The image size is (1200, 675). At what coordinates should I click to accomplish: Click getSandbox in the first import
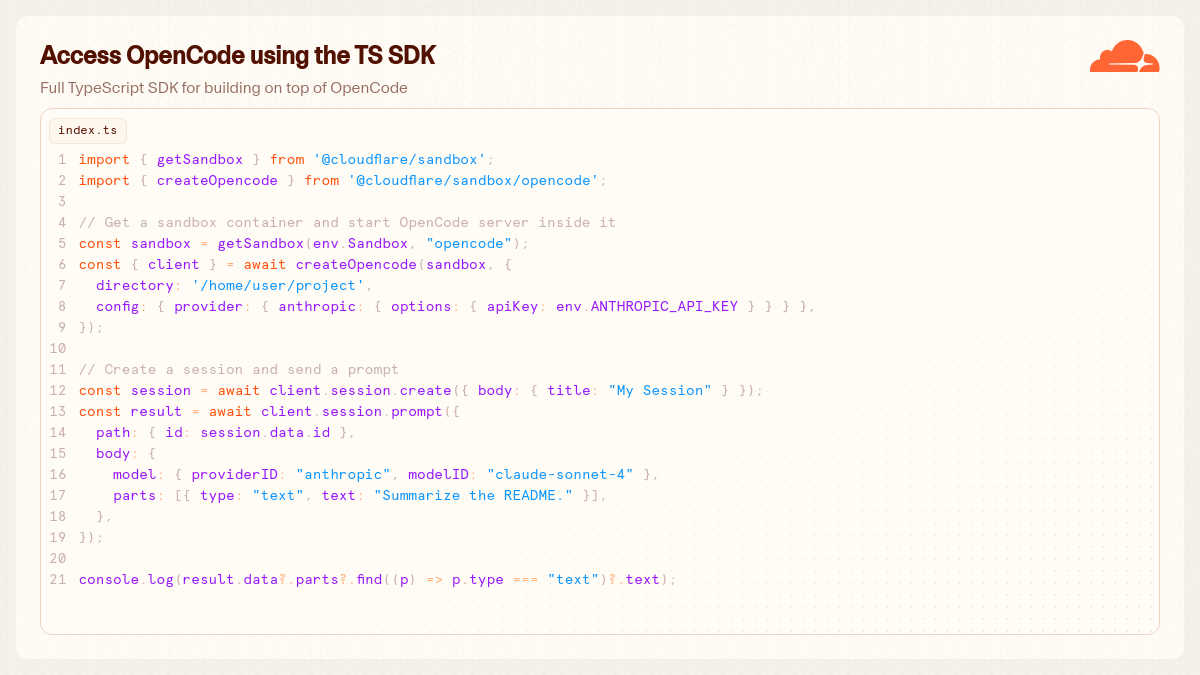[200, 160]
